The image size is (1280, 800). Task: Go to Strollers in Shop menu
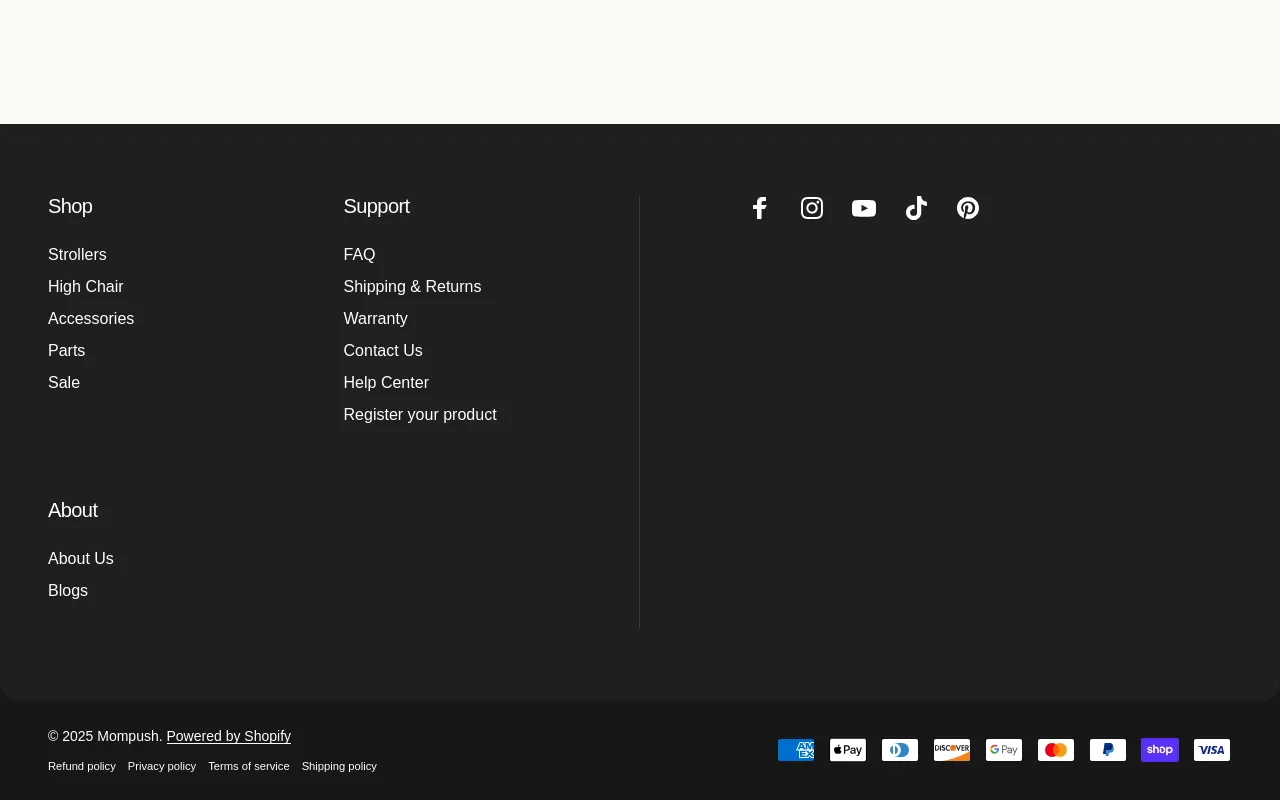coord(77,255)
